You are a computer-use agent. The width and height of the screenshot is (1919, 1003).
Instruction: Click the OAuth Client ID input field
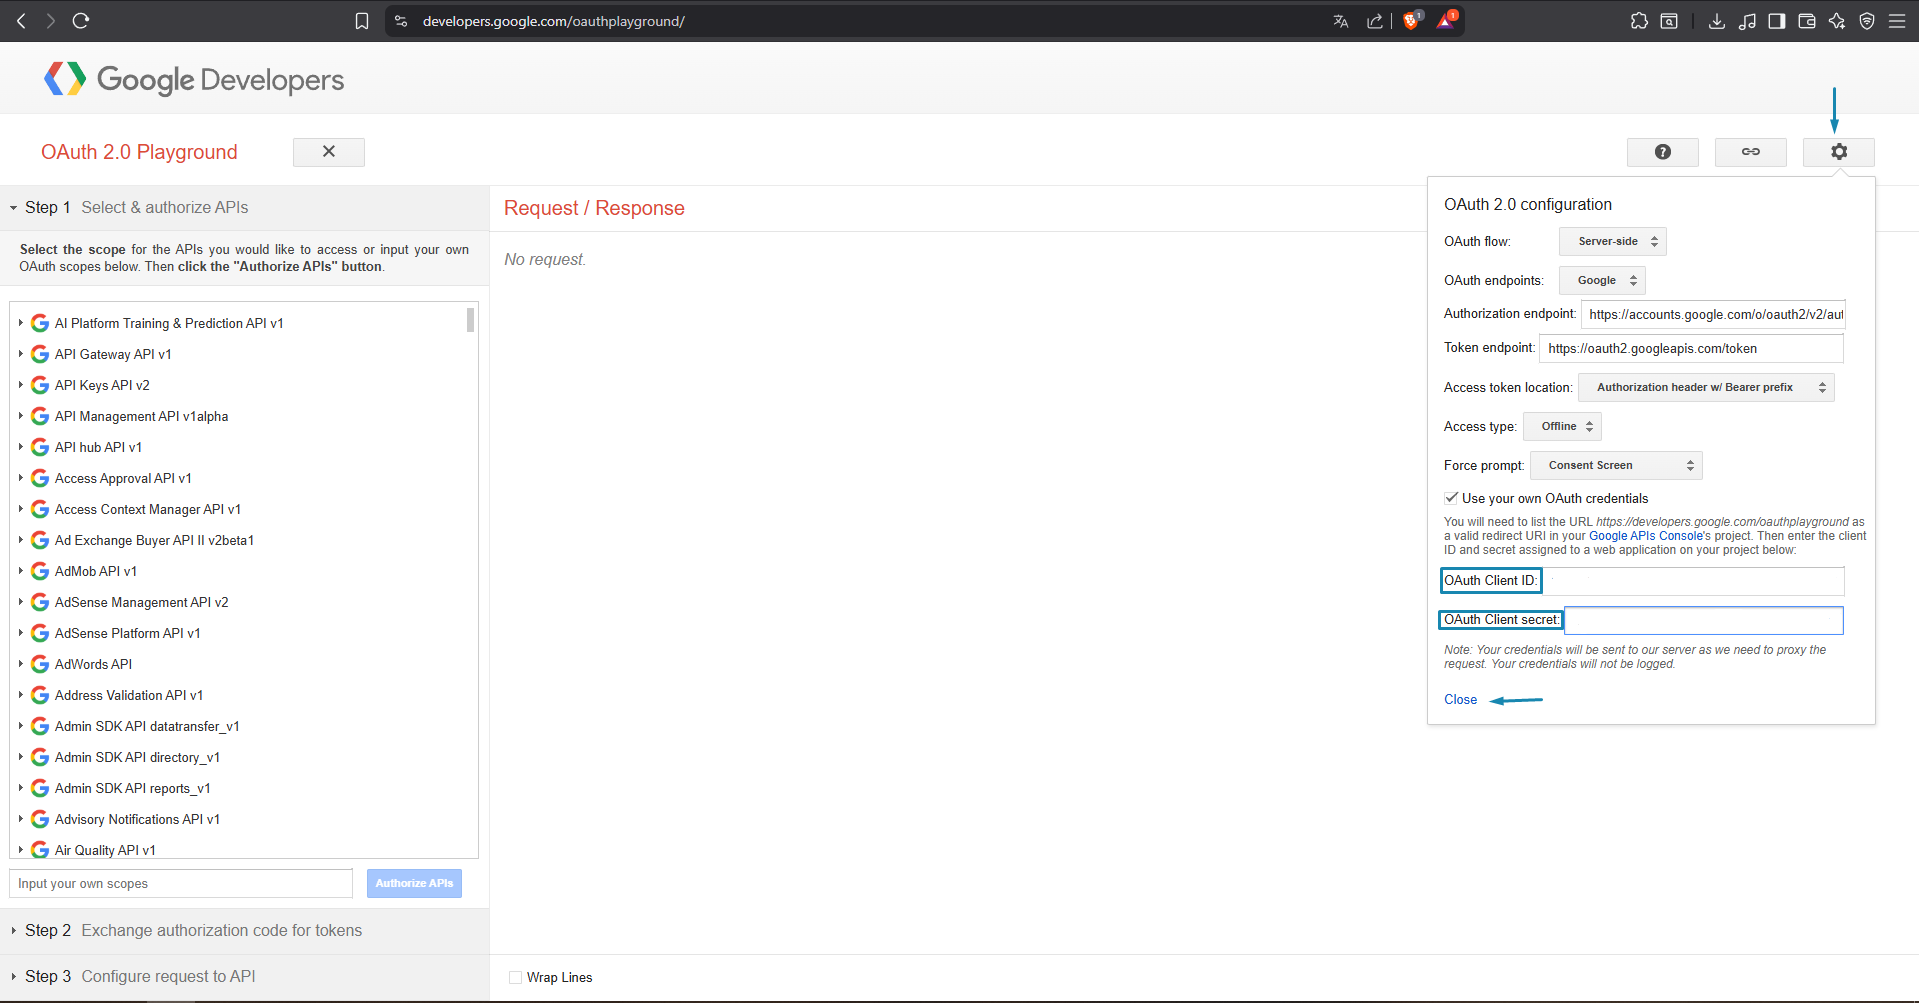tap(1692, 581)
